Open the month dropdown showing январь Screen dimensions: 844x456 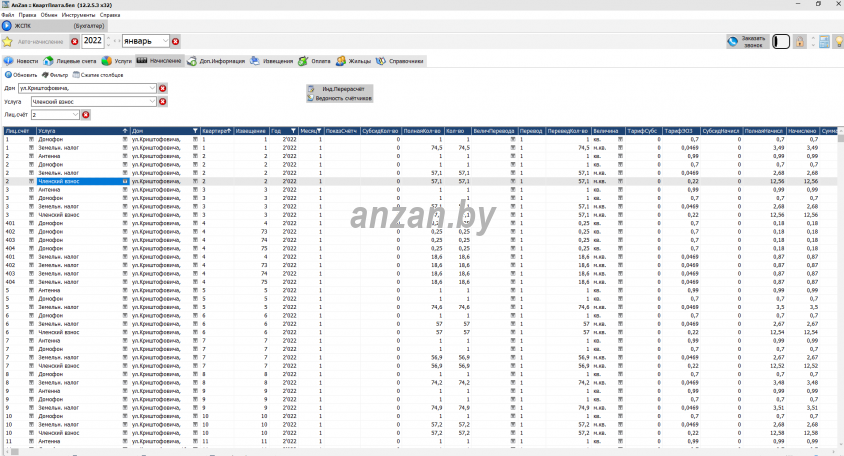[x=164, y=41]
